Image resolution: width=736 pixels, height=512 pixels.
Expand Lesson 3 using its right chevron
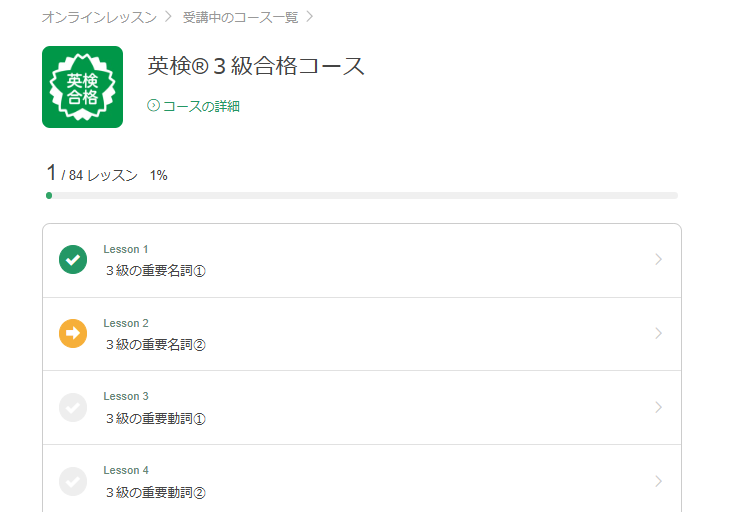pos(658,408)
